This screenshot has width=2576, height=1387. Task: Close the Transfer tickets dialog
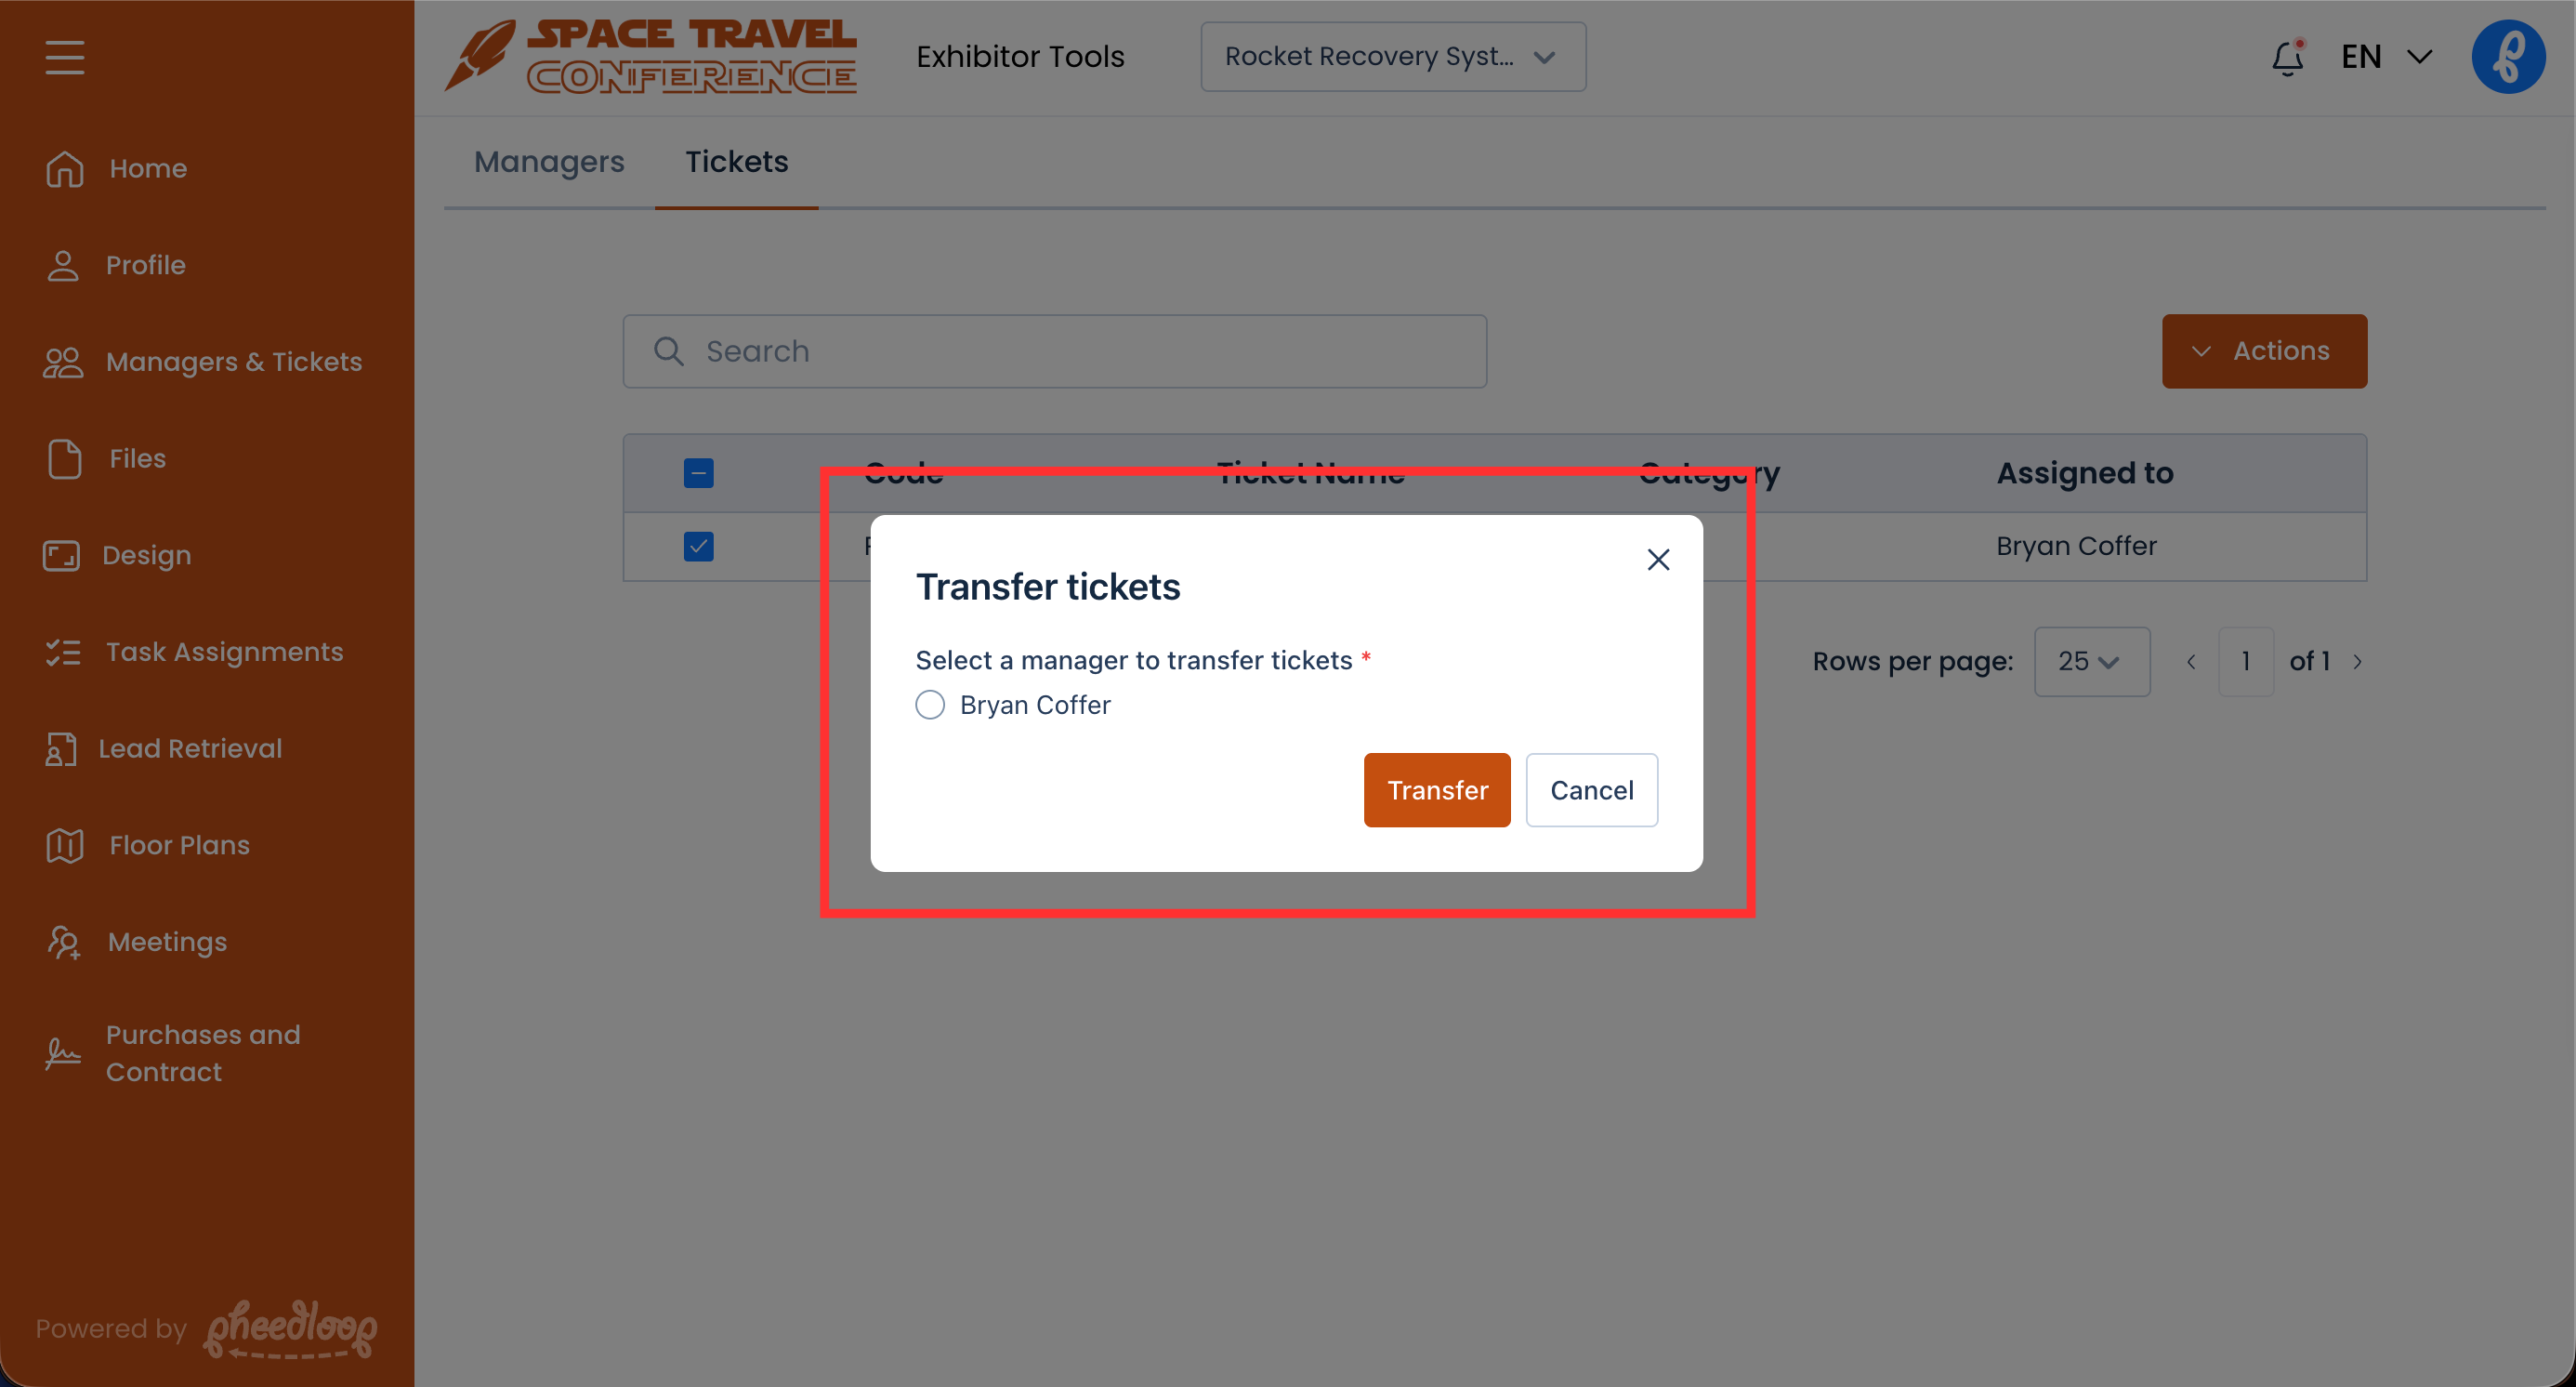point(1658,560)
